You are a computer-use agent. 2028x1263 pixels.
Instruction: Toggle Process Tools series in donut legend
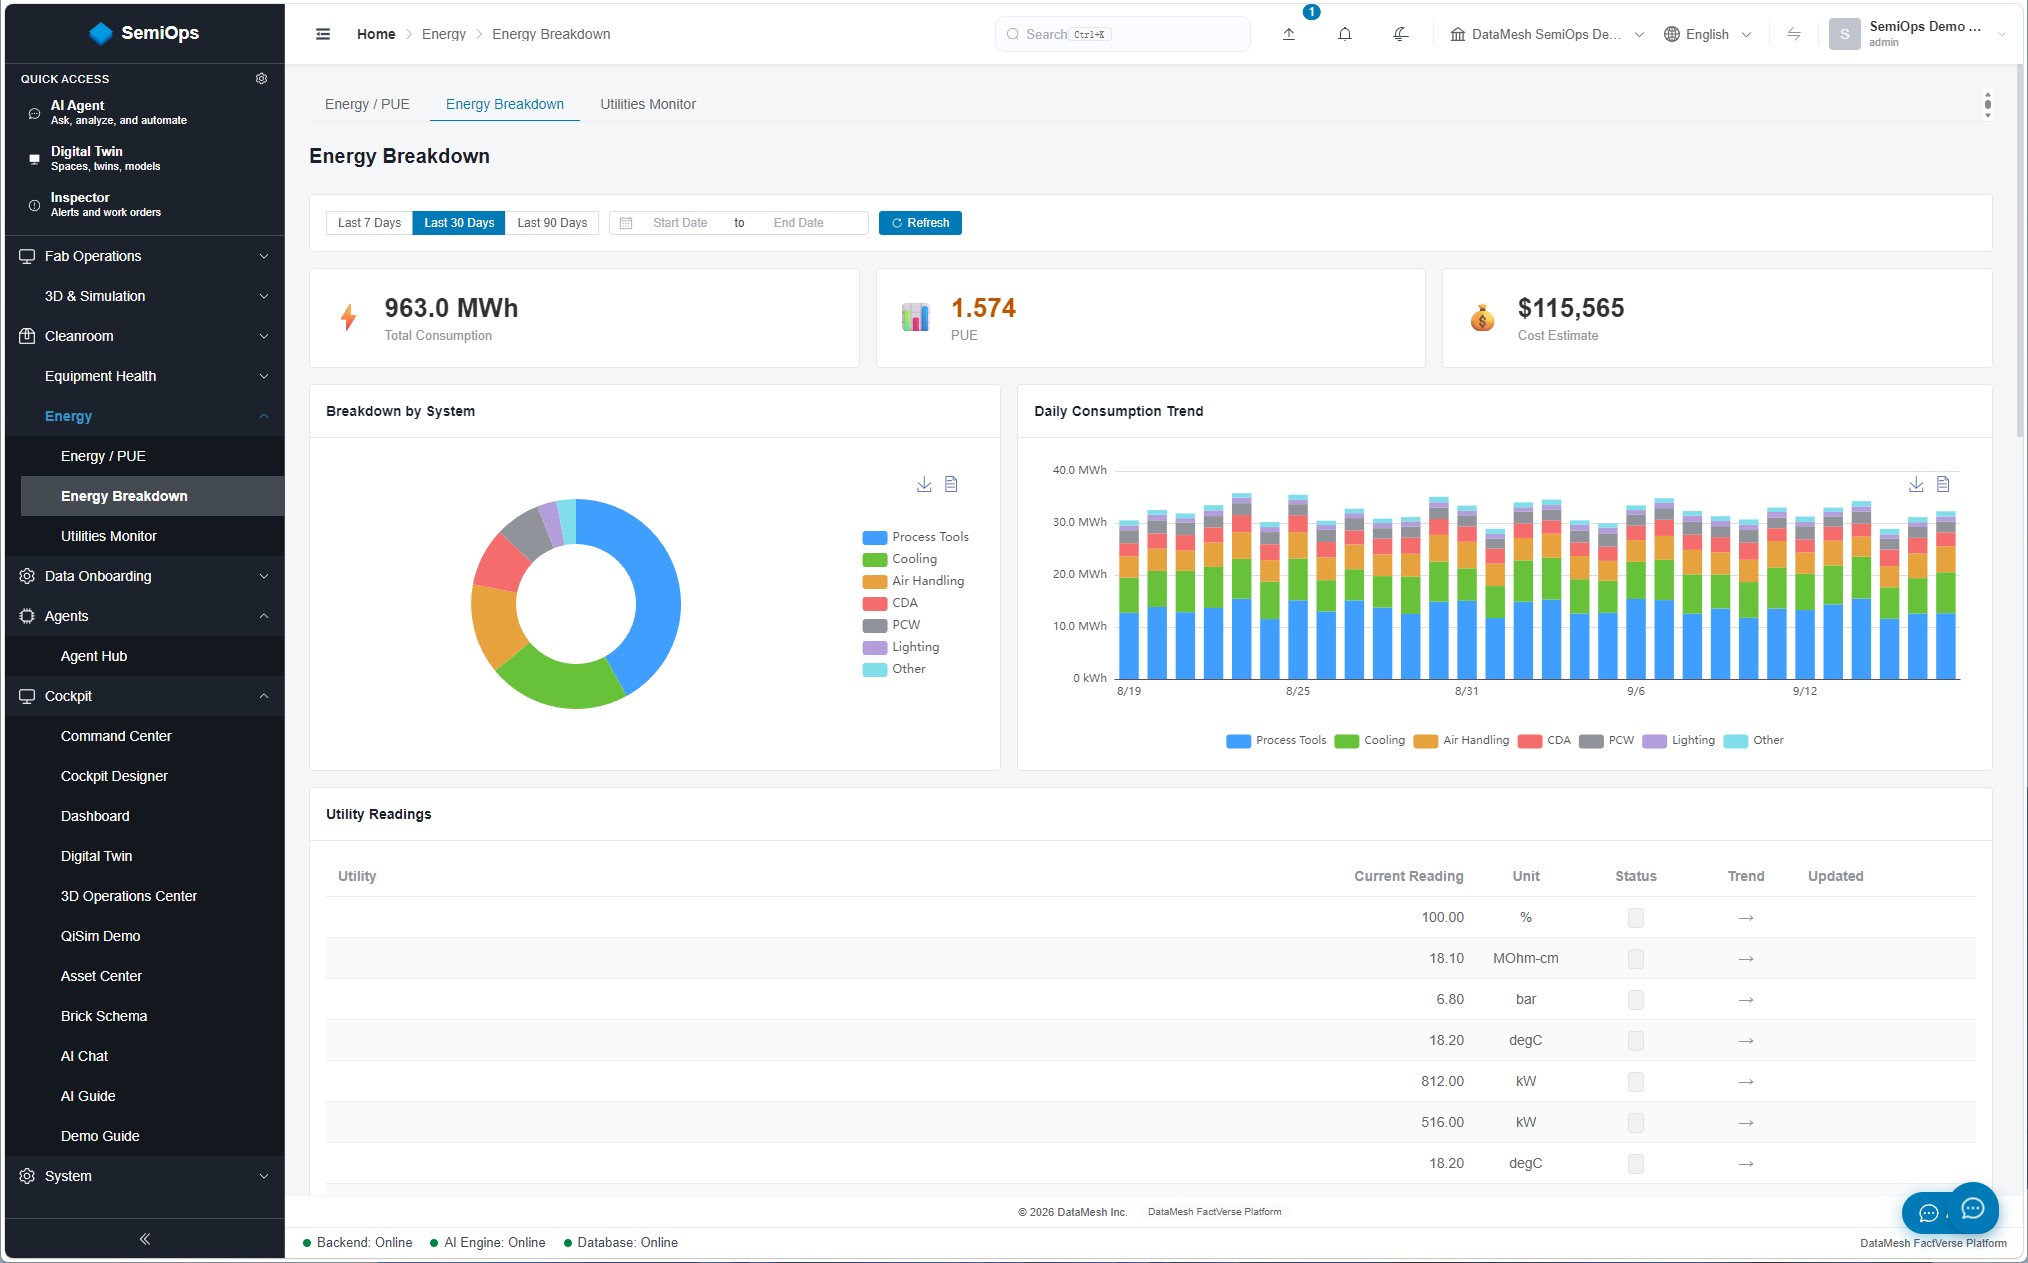pyautogui.click(x=916, y=537)
